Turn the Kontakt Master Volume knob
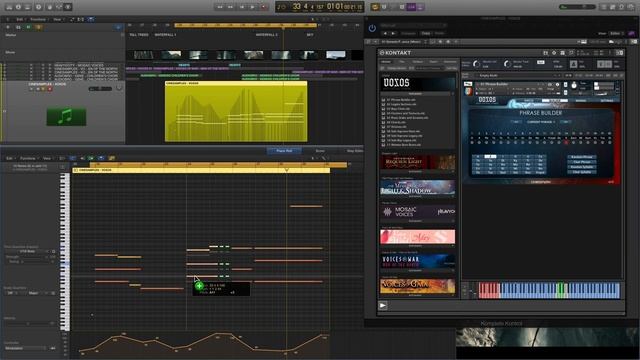The image size is (640, 360). (476, 64)
